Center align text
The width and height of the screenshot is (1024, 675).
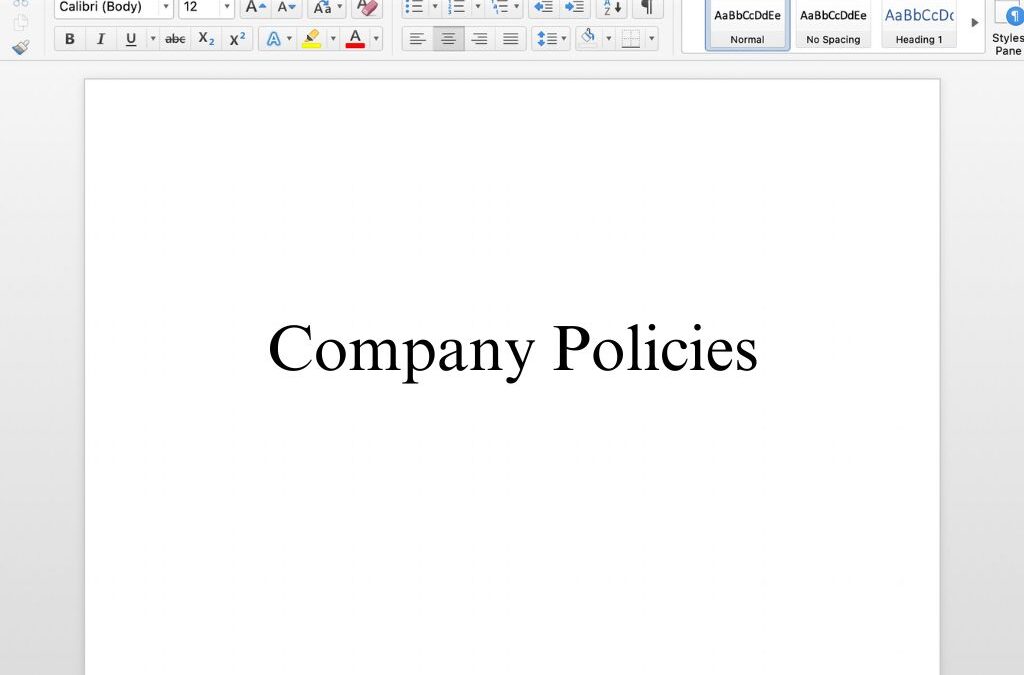(448, 39)
